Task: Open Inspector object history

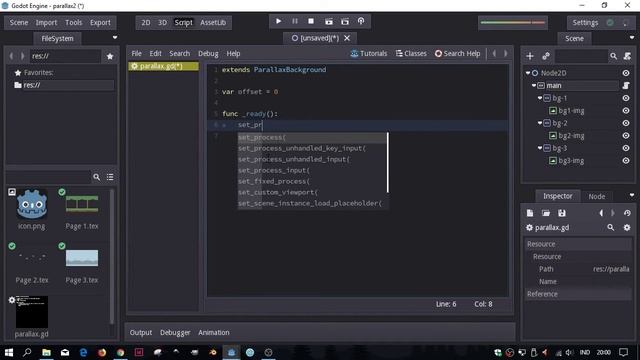Action: coord(627,213)
